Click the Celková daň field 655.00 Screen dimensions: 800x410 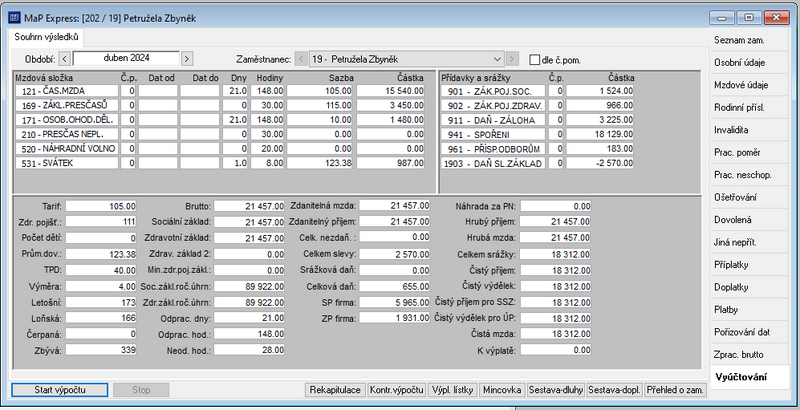(x=394, y=286)
